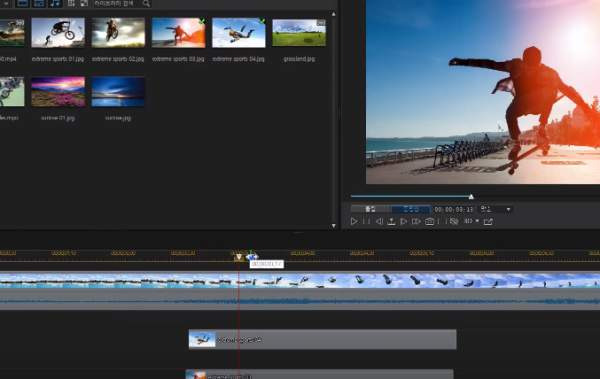Select the extreme sports 02.jpg thumbnail
The width and height of the screenshot is (600, 379).
[x=118, y=33]
